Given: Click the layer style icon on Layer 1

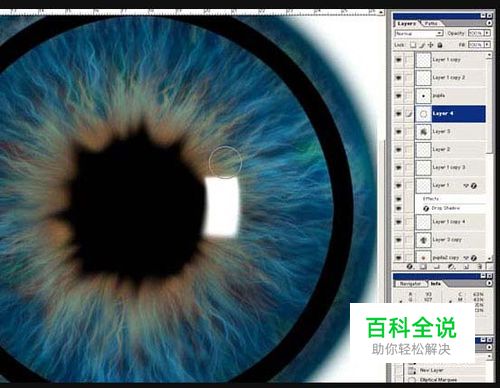Looking at the screenshot, I should [x=474, y=186].
